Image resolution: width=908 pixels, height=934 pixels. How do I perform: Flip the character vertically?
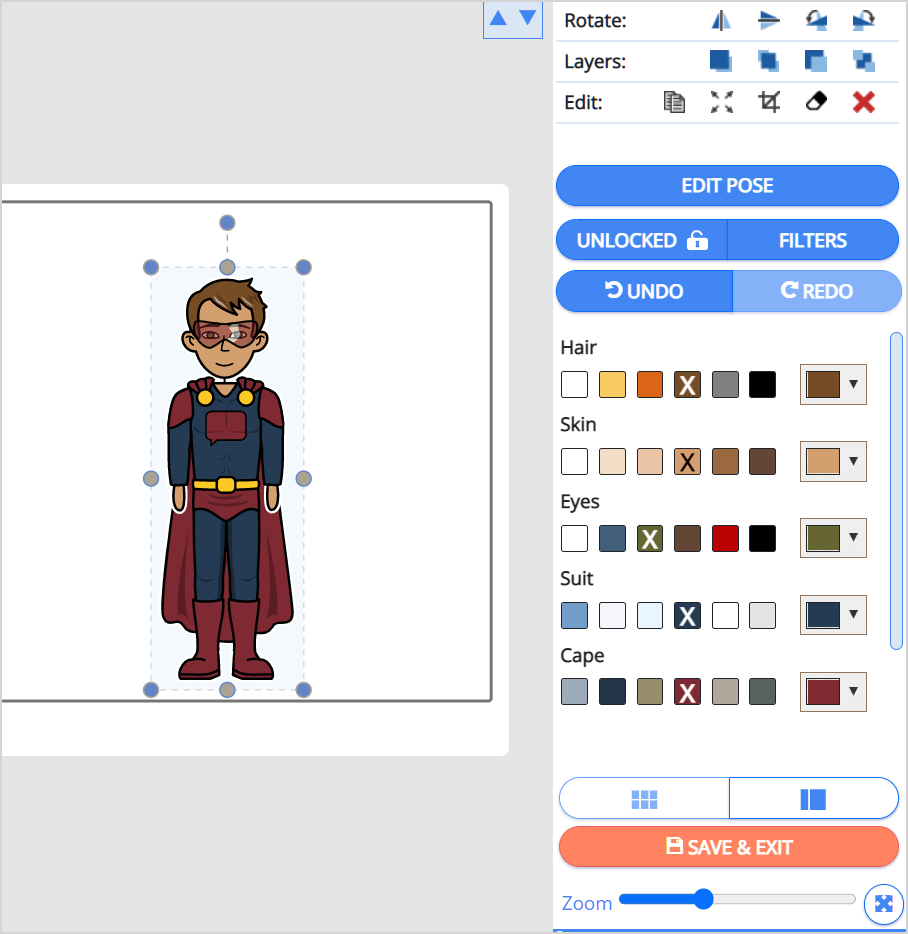[769, 21]
